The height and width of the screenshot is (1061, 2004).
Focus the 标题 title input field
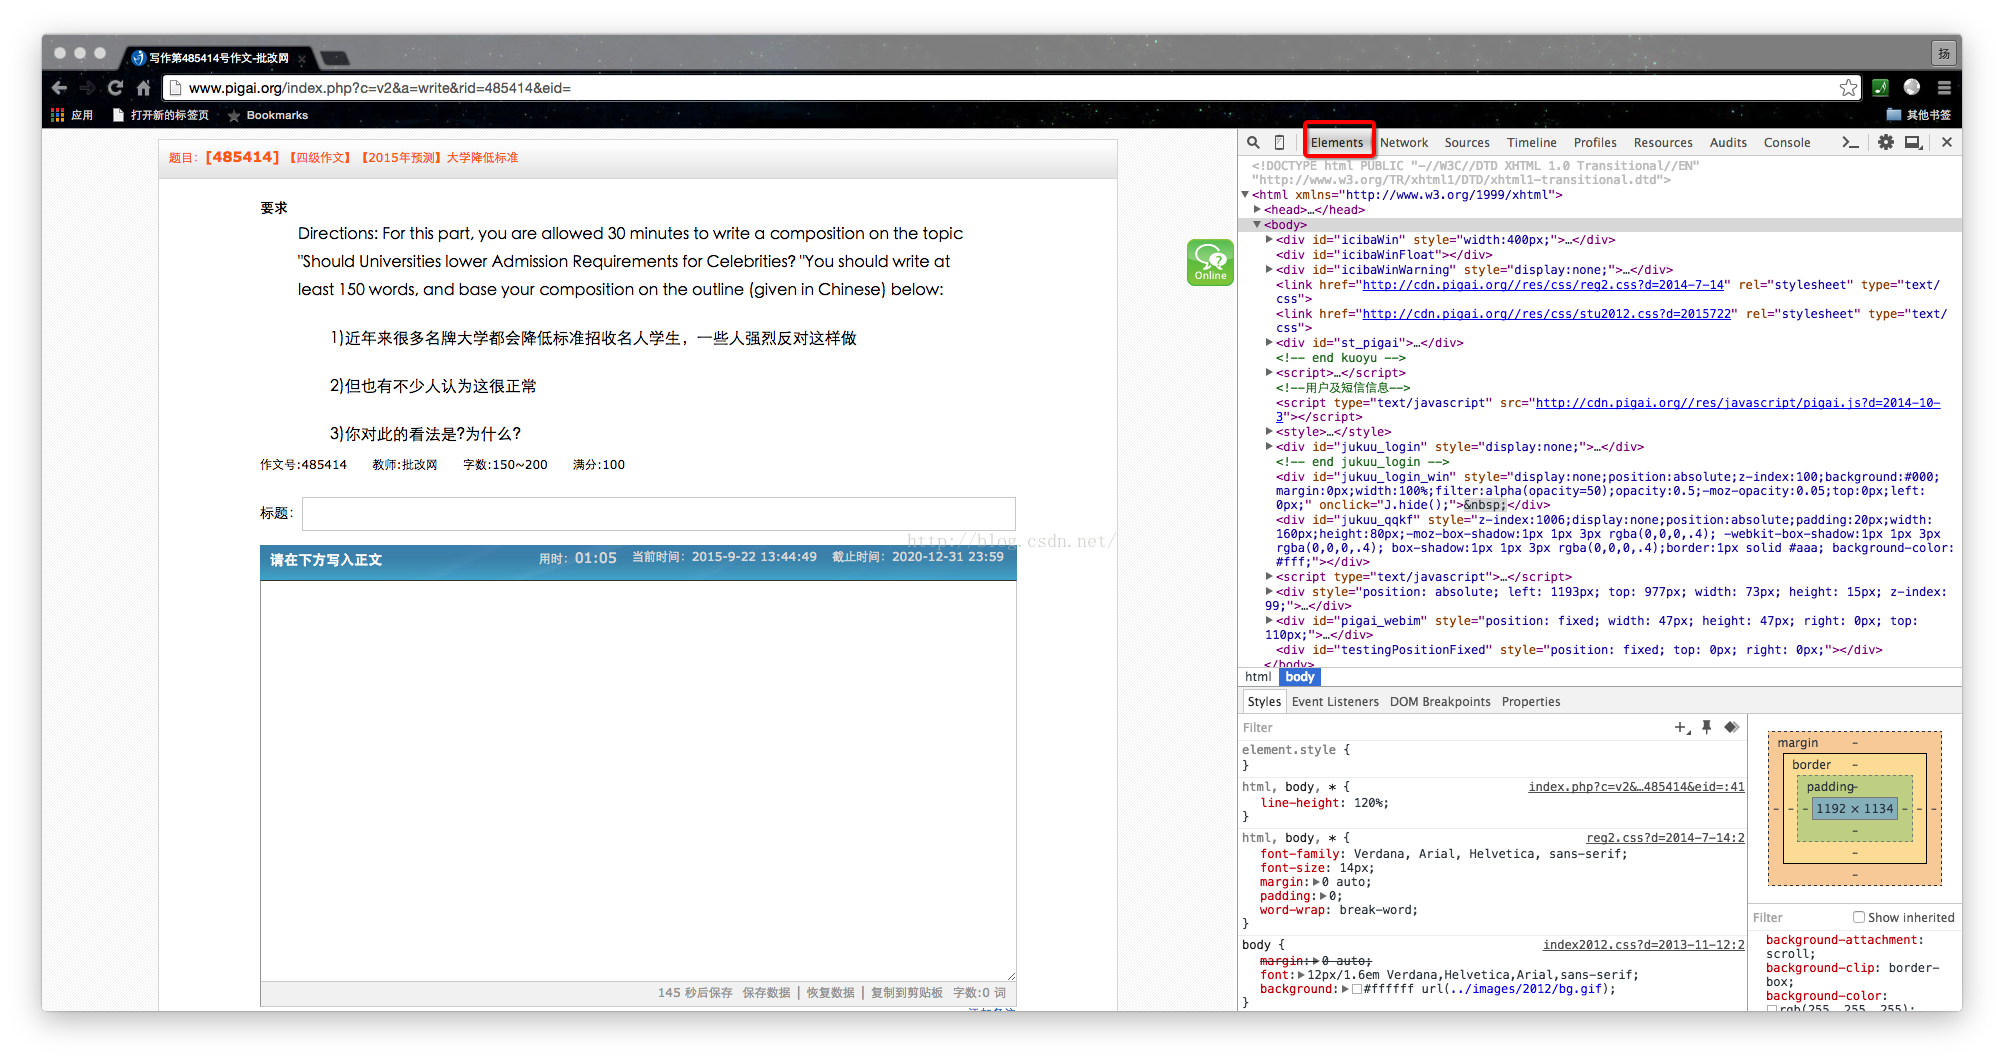659,514
